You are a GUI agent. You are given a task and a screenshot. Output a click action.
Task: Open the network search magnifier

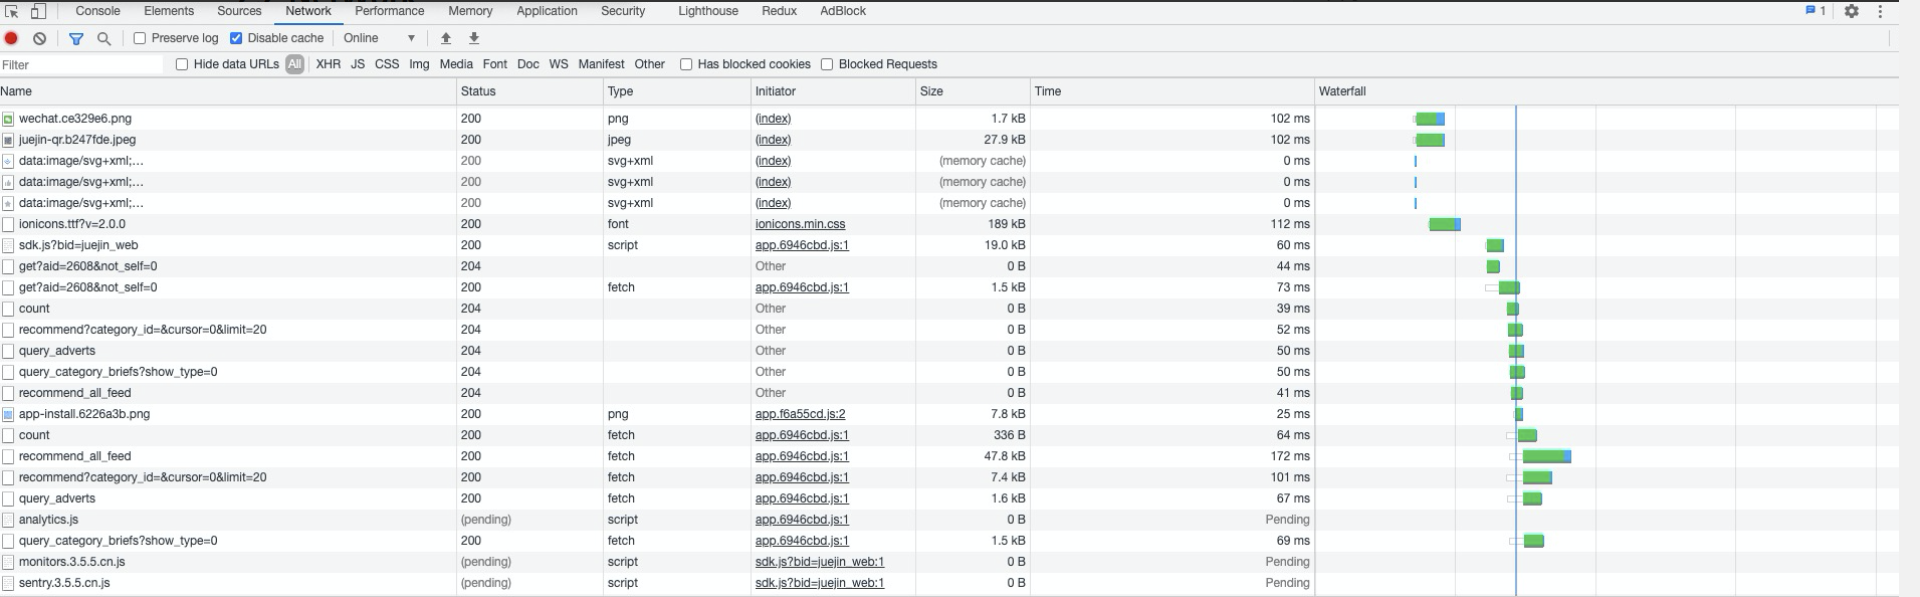click(x=103, y=38)
